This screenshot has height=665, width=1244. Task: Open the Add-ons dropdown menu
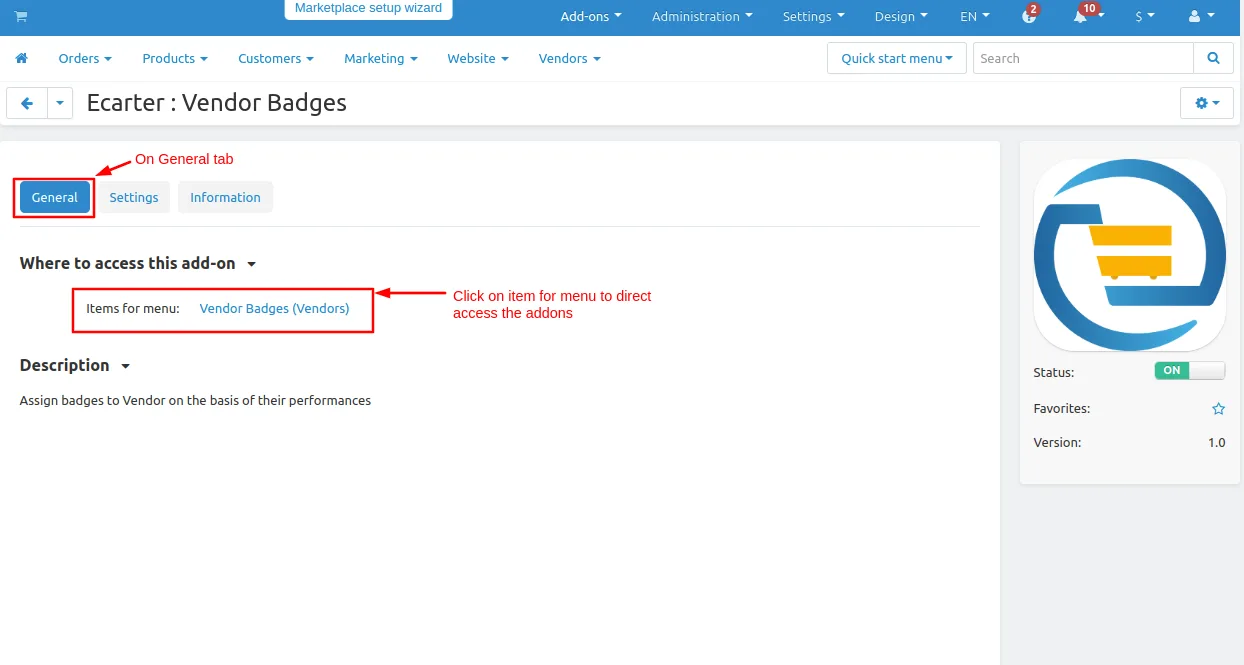[x=591, y=16]
